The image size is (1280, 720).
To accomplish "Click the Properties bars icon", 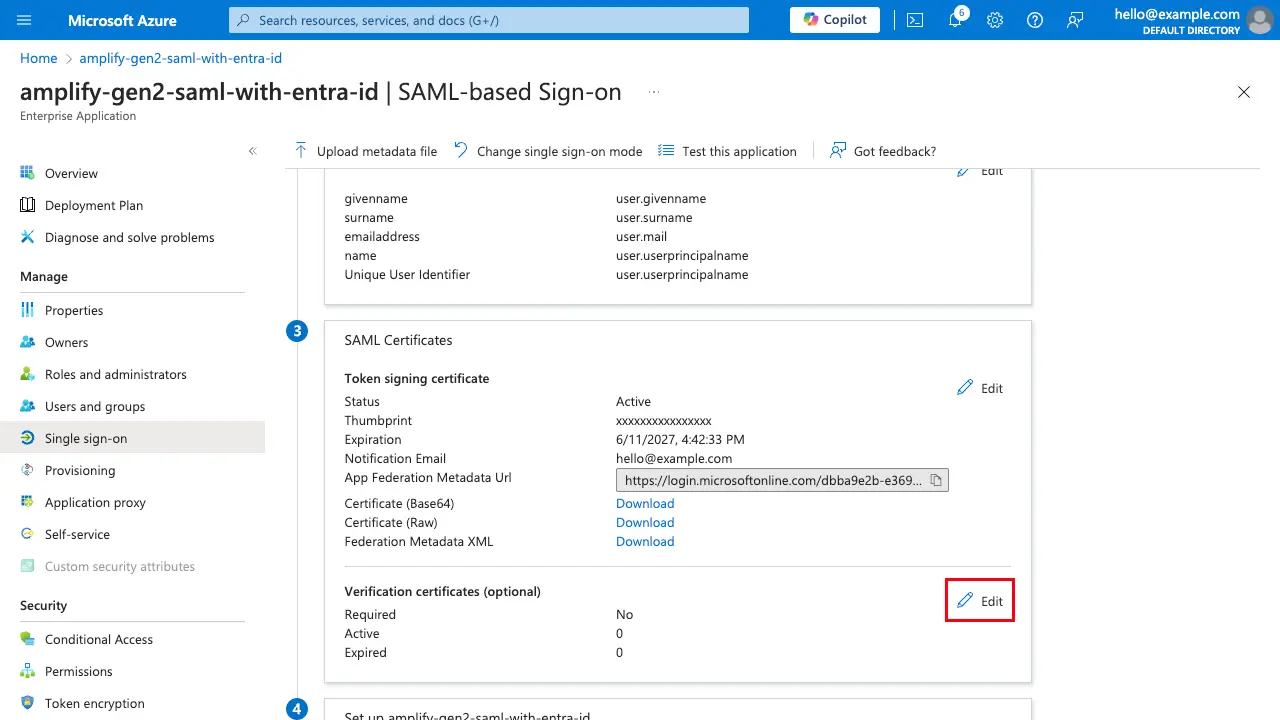I will point(27,310).
